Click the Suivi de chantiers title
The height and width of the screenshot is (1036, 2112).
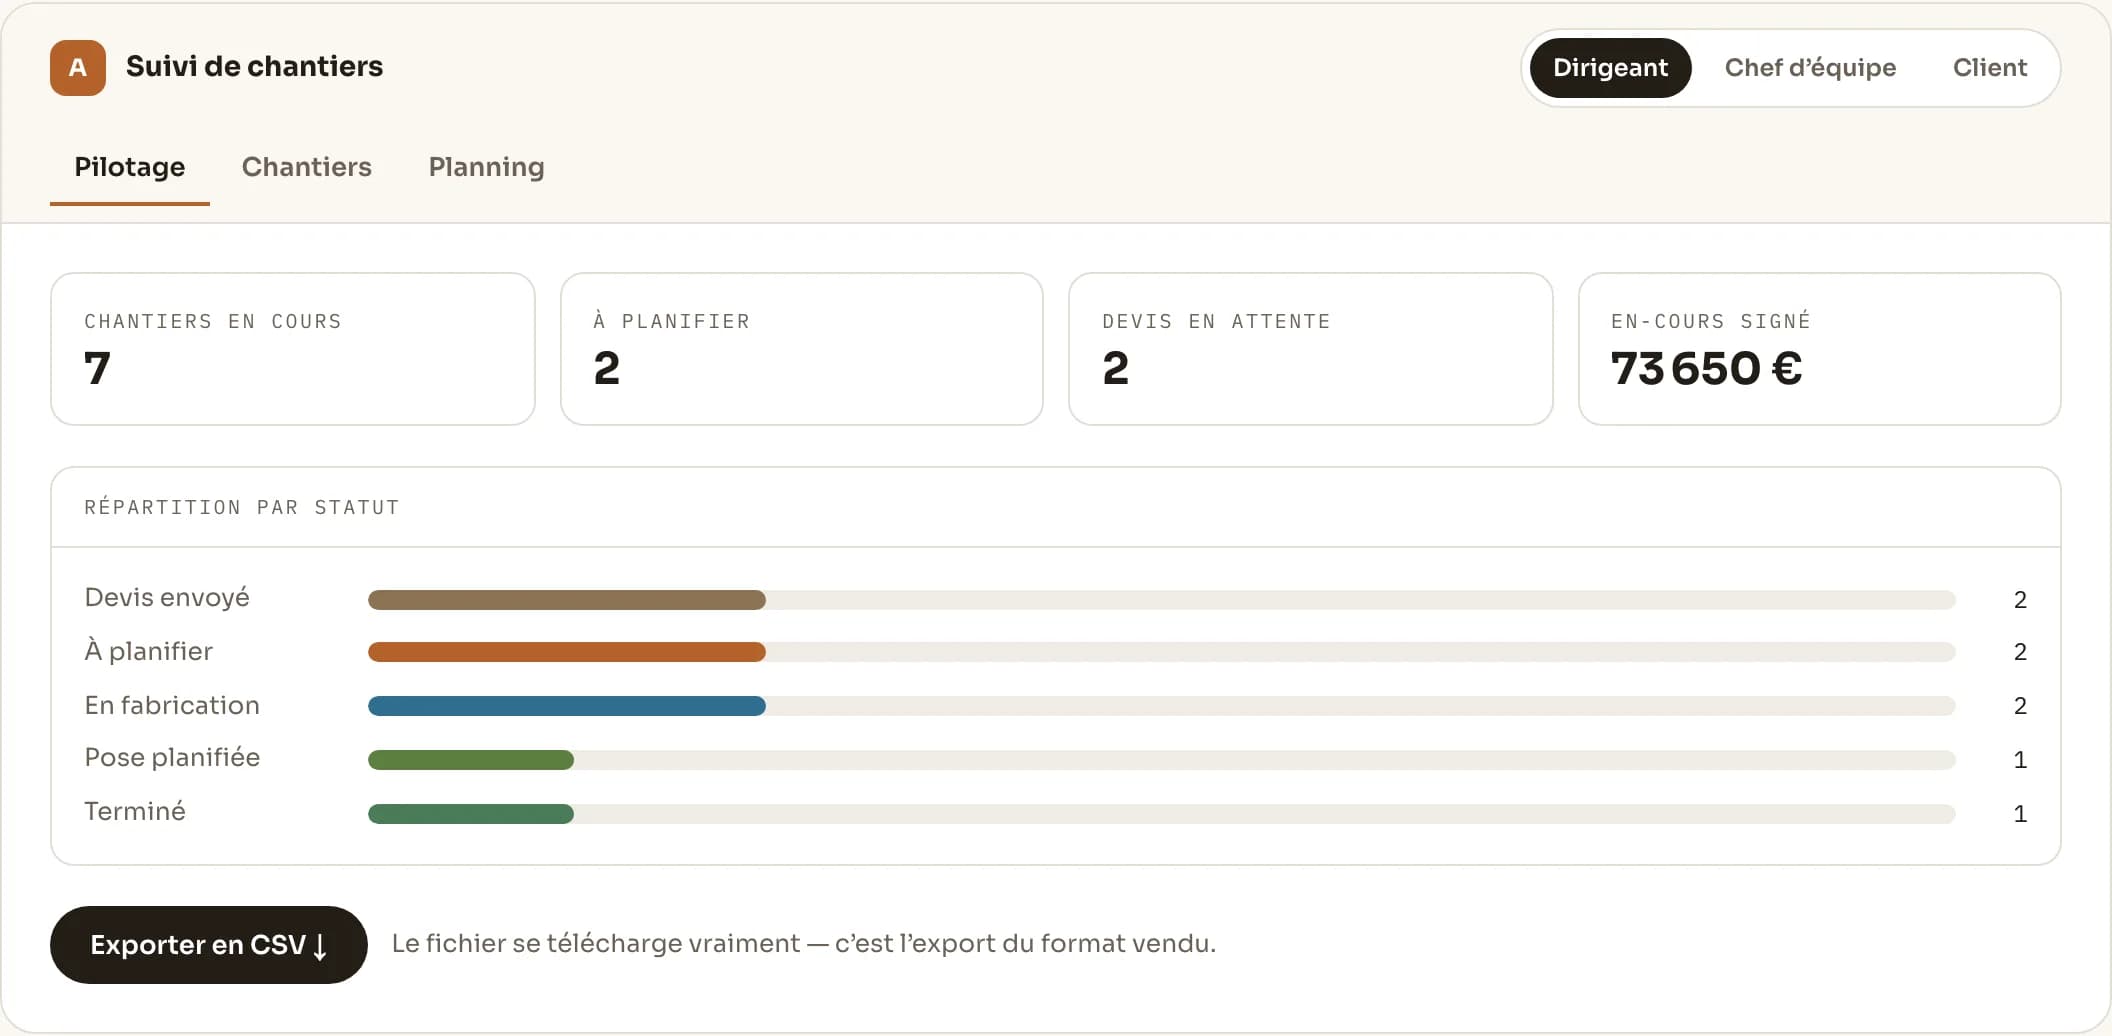[254, 67]
